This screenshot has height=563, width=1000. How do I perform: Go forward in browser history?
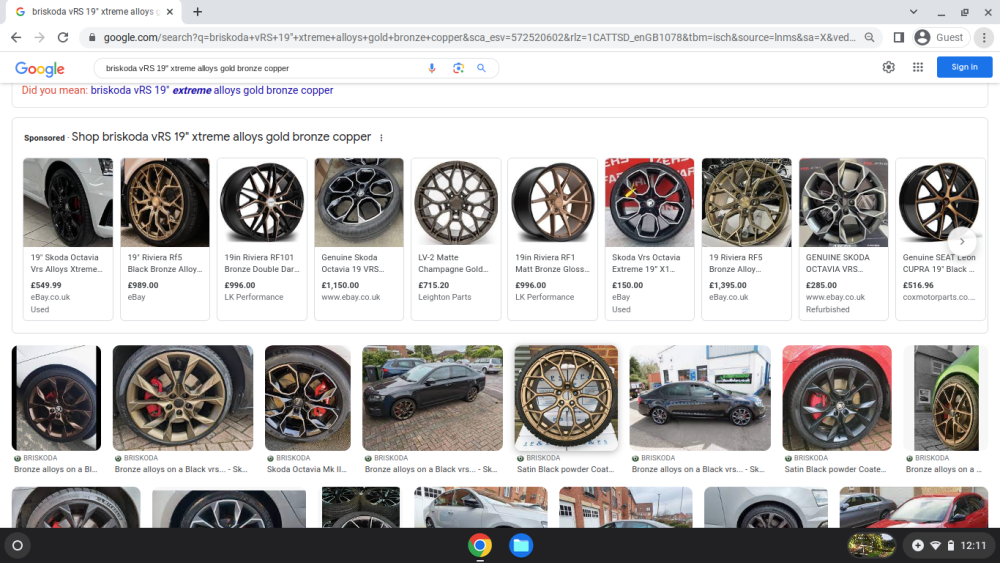click(40, 38)
